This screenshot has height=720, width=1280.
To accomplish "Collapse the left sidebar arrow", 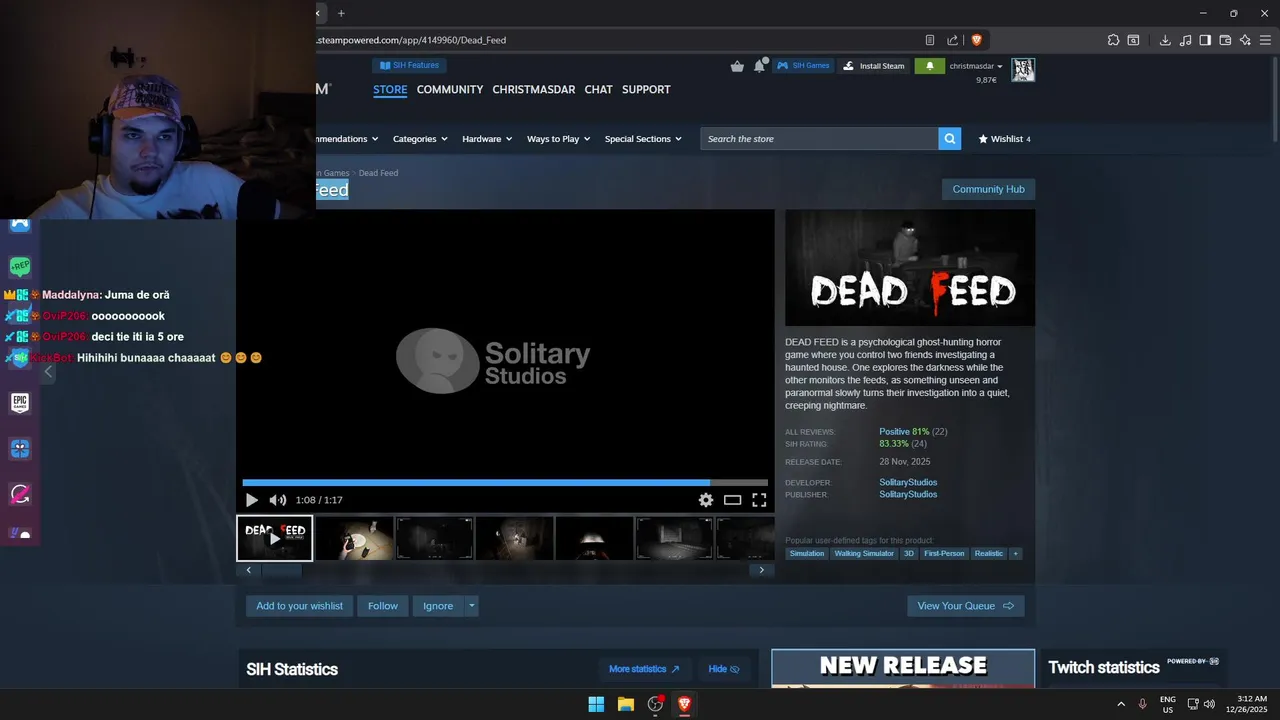I will [x=48, y=371].
